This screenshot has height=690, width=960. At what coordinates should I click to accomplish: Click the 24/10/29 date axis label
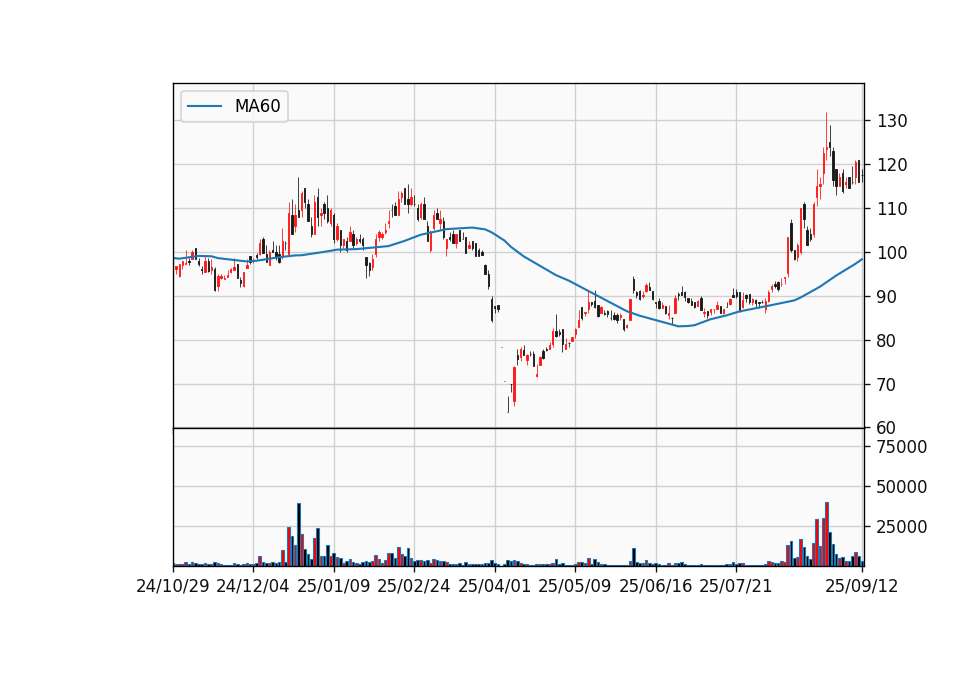point(173,586)
